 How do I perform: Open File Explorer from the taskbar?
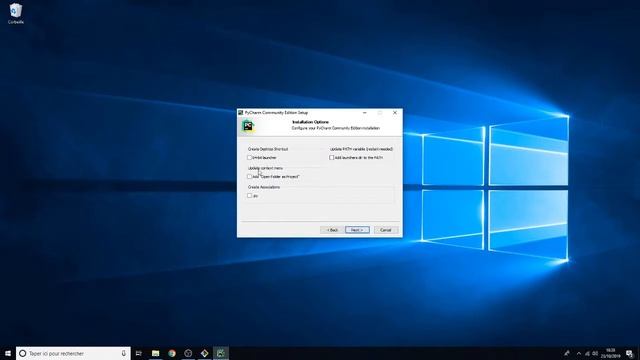tap(156, 353)
